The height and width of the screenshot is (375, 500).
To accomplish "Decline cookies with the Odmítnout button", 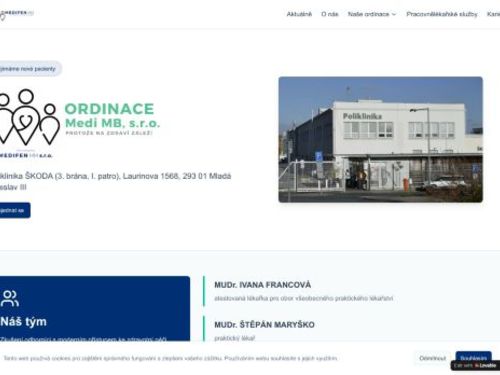I will coord(432,358).
